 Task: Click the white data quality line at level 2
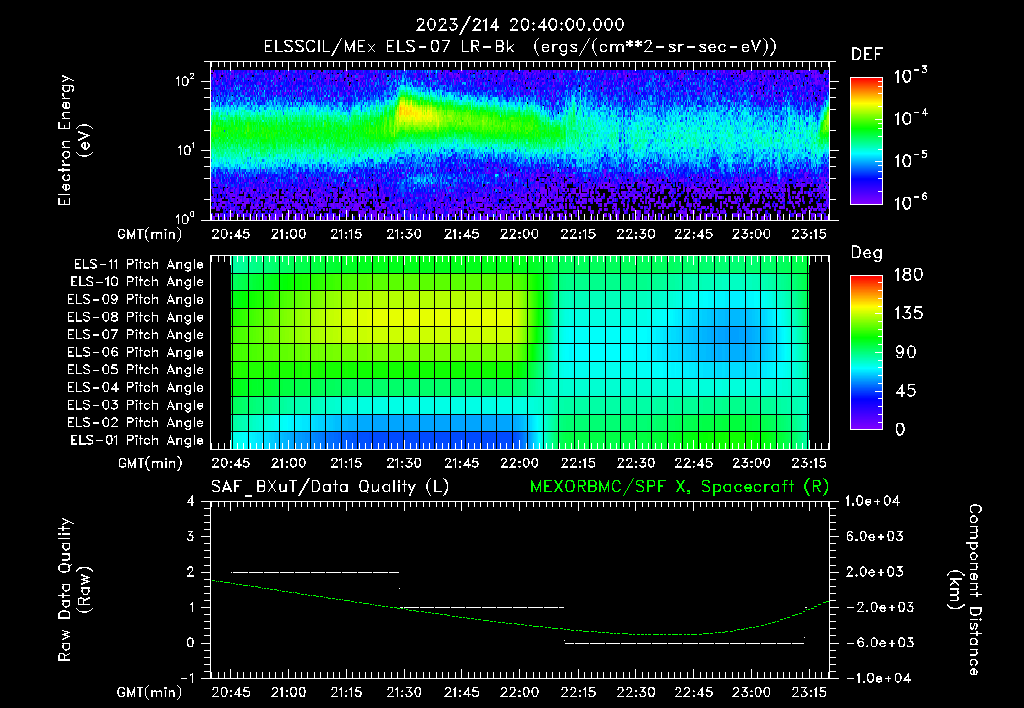point(315,572)
